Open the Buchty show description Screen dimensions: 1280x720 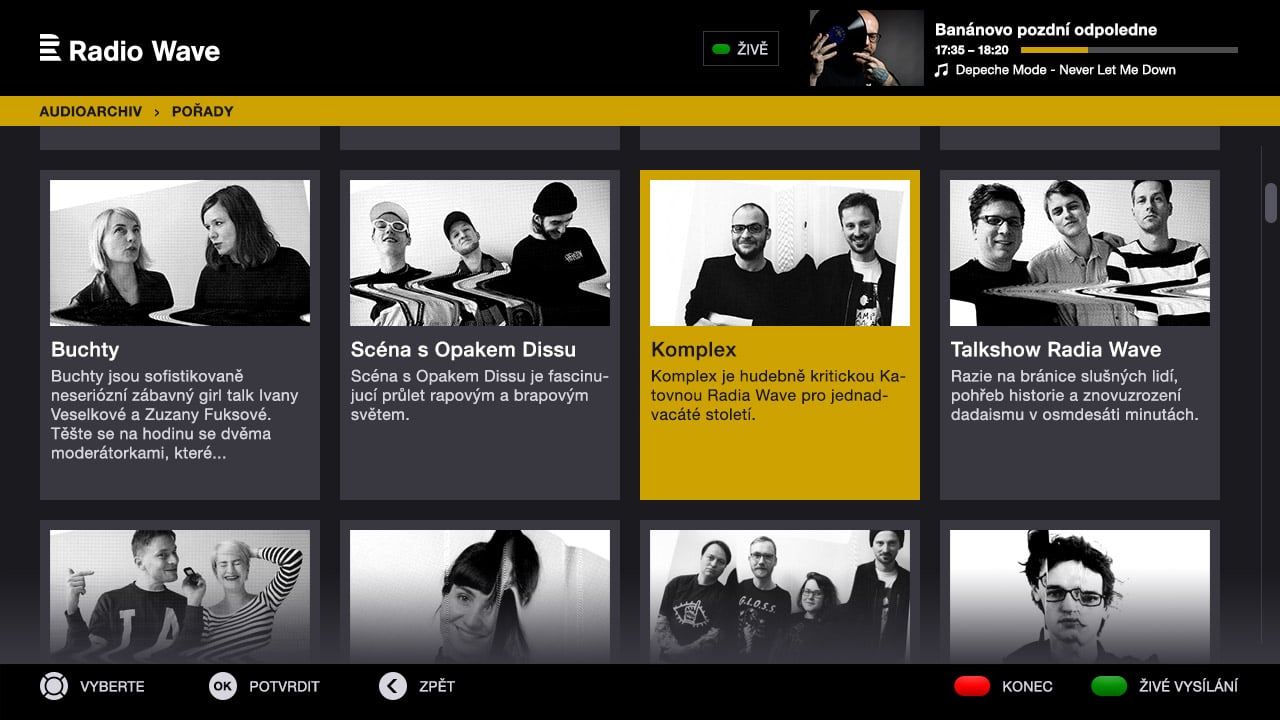point(180,335)
